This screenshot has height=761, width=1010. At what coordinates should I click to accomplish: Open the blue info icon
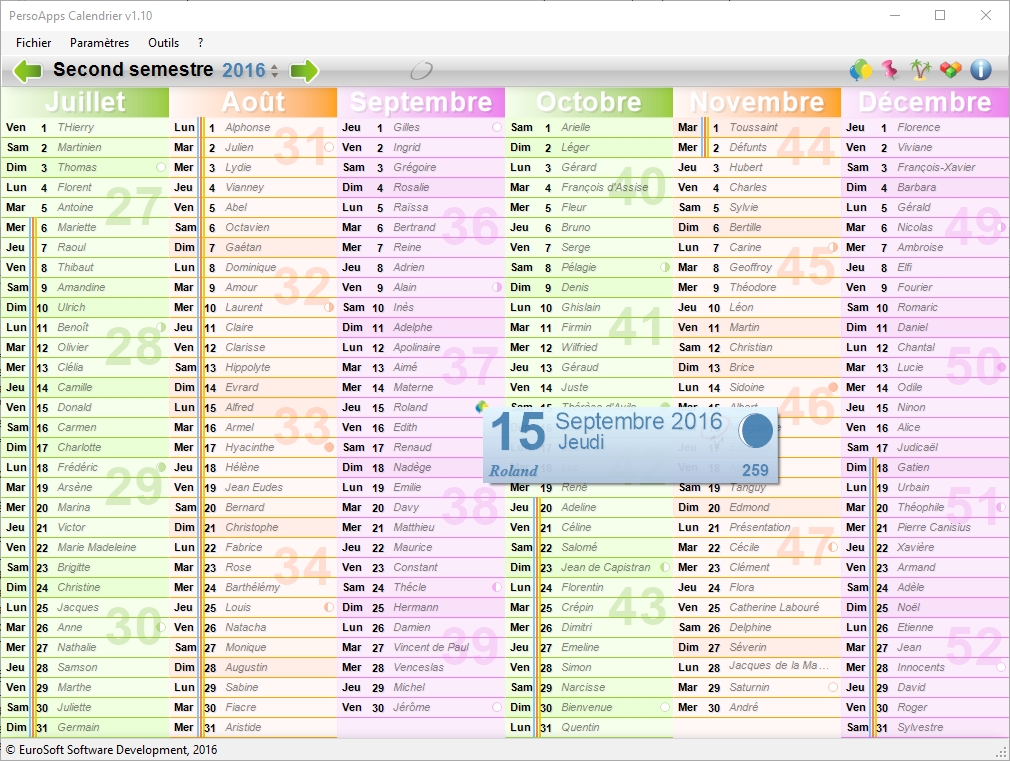click(x=981, y=70)
